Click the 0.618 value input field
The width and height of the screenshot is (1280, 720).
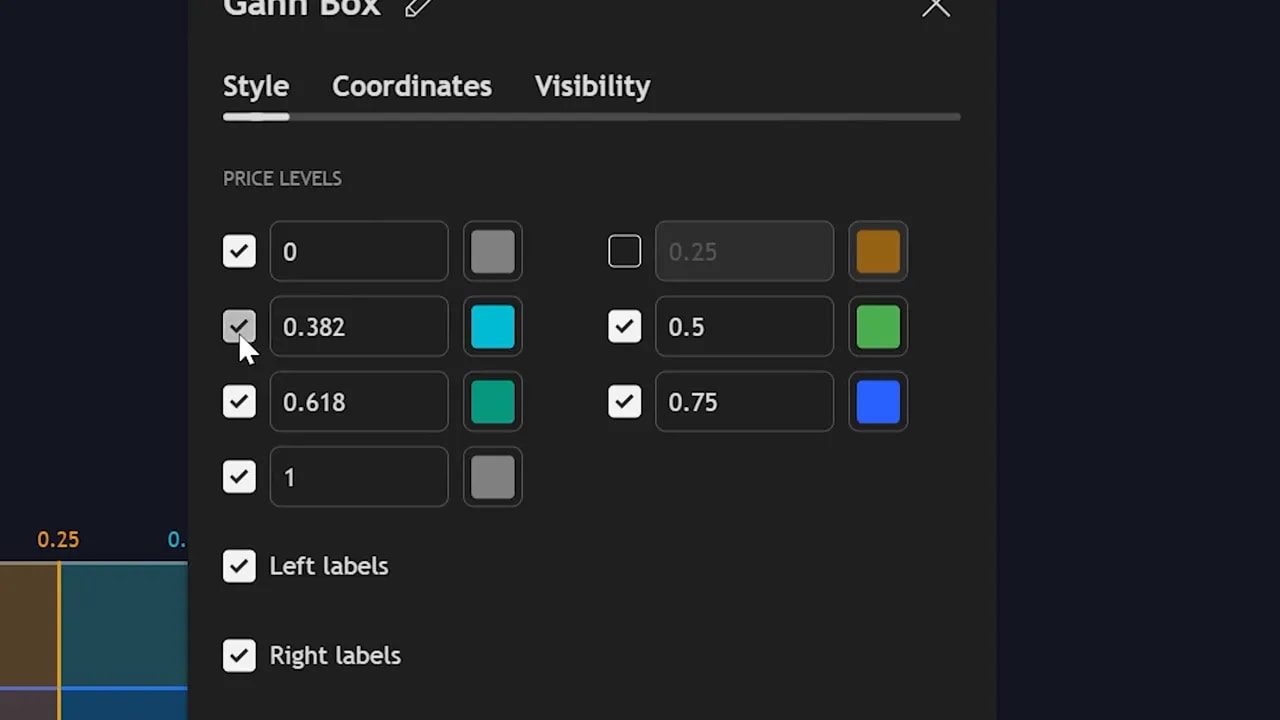coord(358,402)
